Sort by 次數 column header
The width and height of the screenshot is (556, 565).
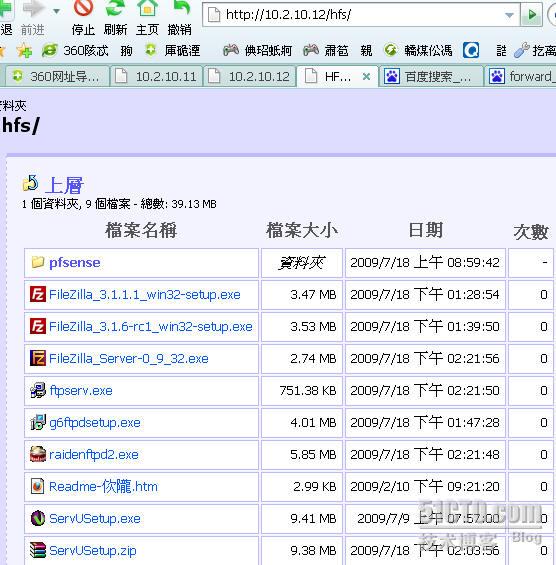531,232
